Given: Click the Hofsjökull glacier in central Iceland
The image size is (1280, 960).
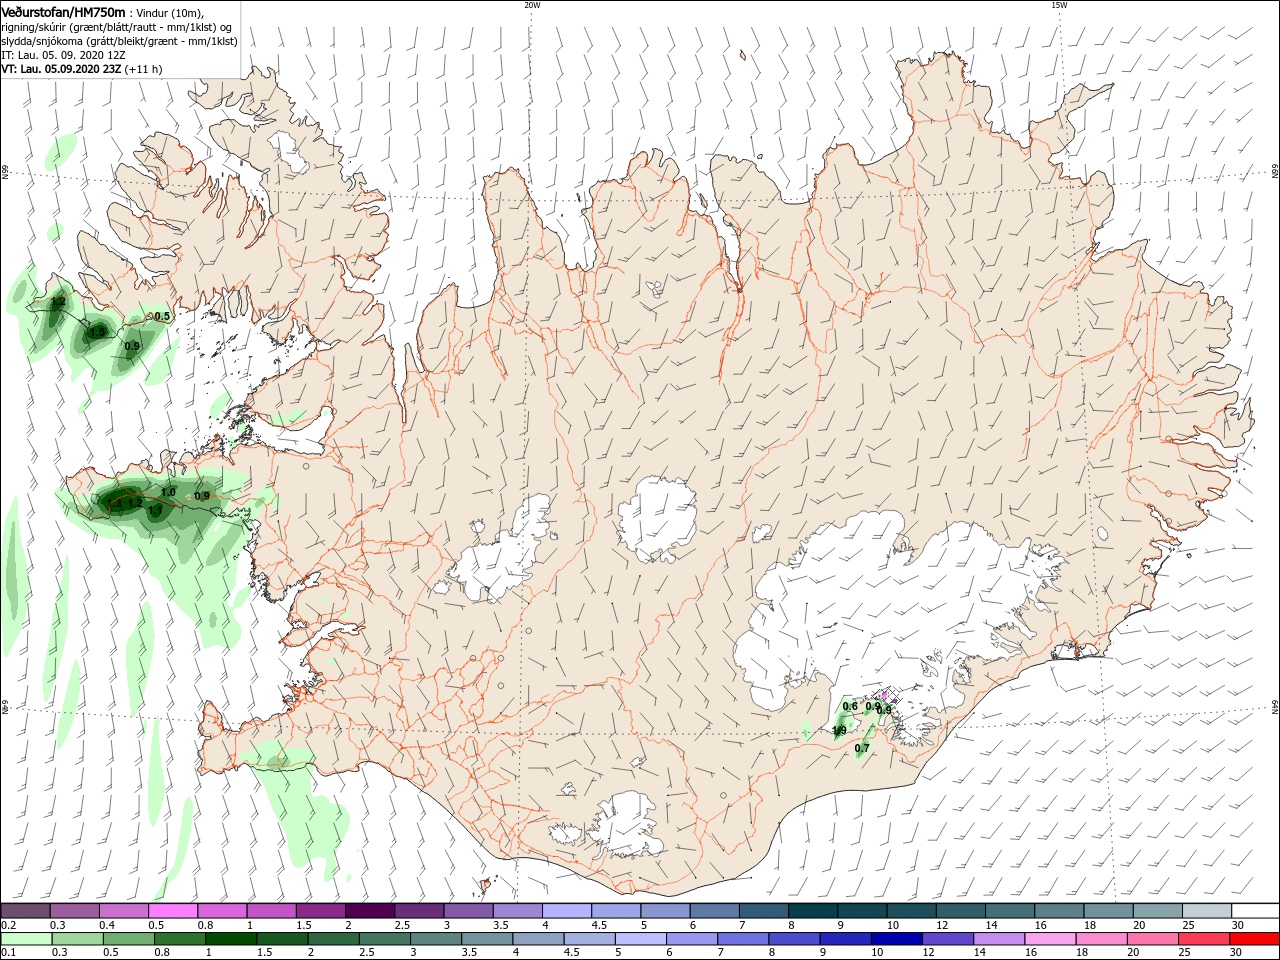Looking at the screenshot, I should (657, 518).
